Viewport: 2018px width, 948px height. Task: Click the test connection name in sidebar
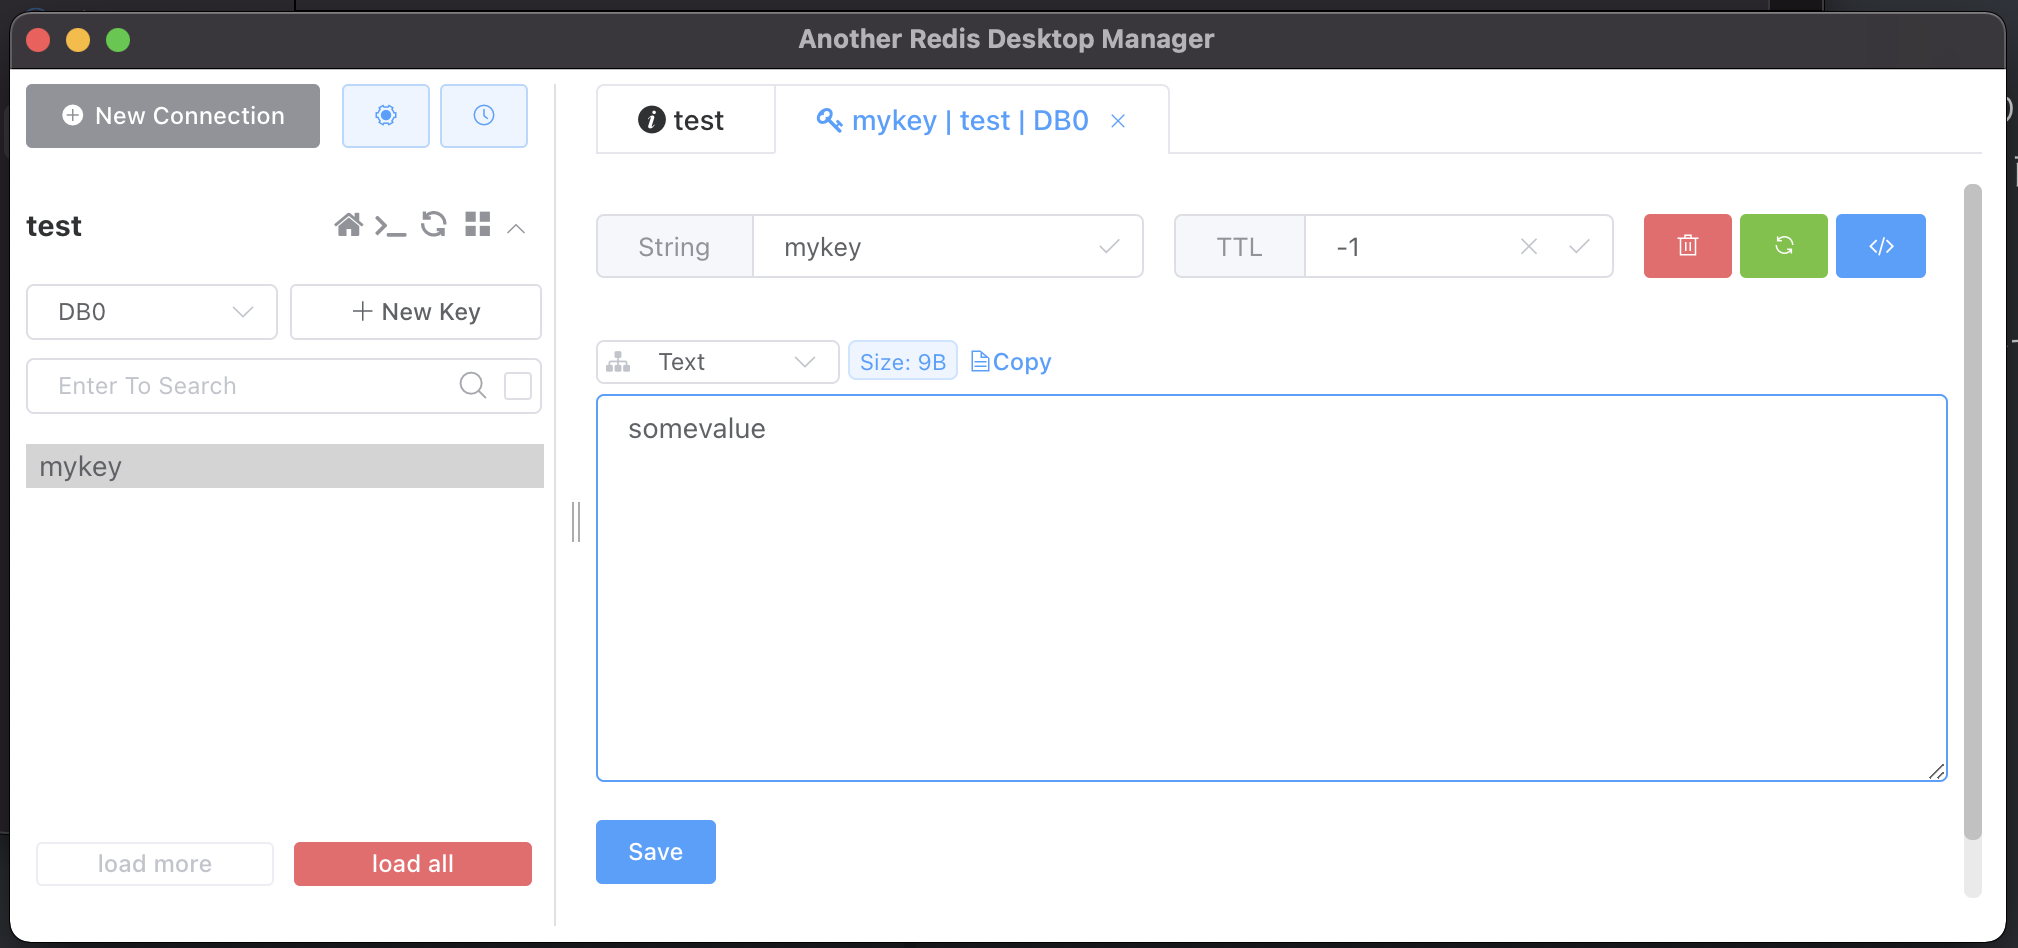click(x=54, y=226)
